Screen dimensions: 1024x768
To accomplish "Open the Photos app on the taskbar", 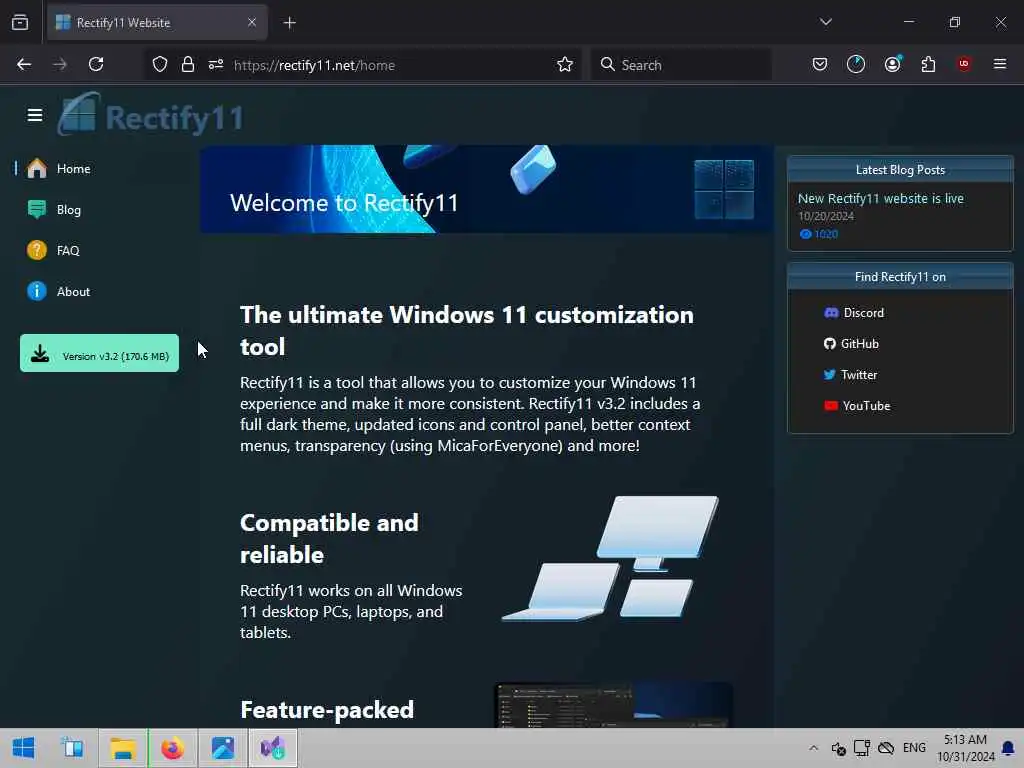I will click(x=223, y=748).
